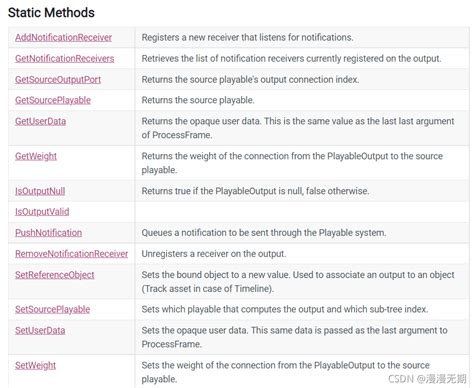Click the Static Methods heading
The height and width of the screenshot is (388, 474).
tap(51, 13)
